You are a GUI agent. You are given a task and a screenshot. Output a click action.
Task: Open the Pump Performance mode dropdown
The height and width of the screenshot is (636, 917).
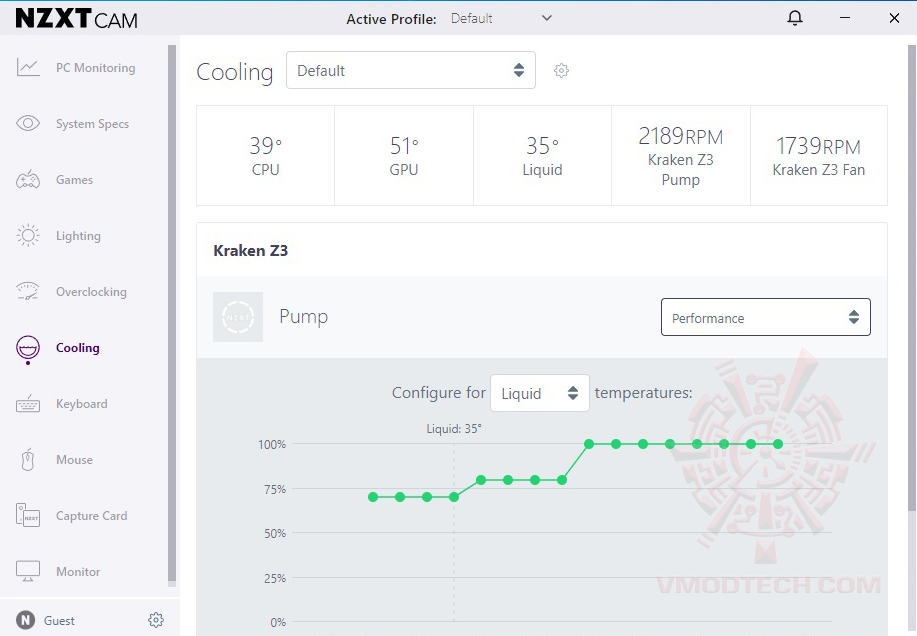pyautogui.click(x=766, y=317)
